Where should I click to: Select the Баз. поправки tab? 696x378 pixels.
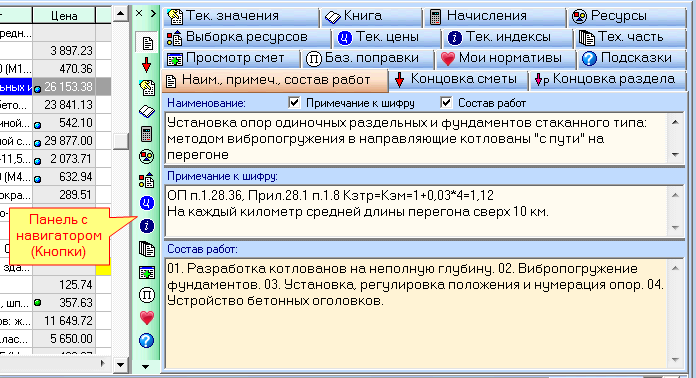(368, 58)
